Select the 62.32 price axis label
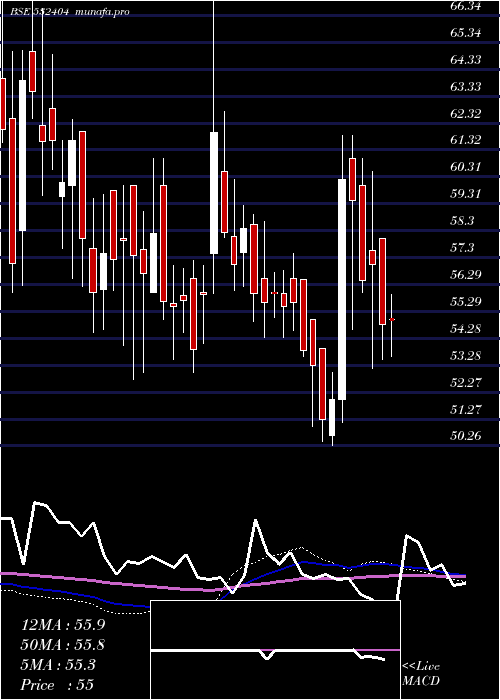The image size is (500, 700). click(x=466, y=113)
